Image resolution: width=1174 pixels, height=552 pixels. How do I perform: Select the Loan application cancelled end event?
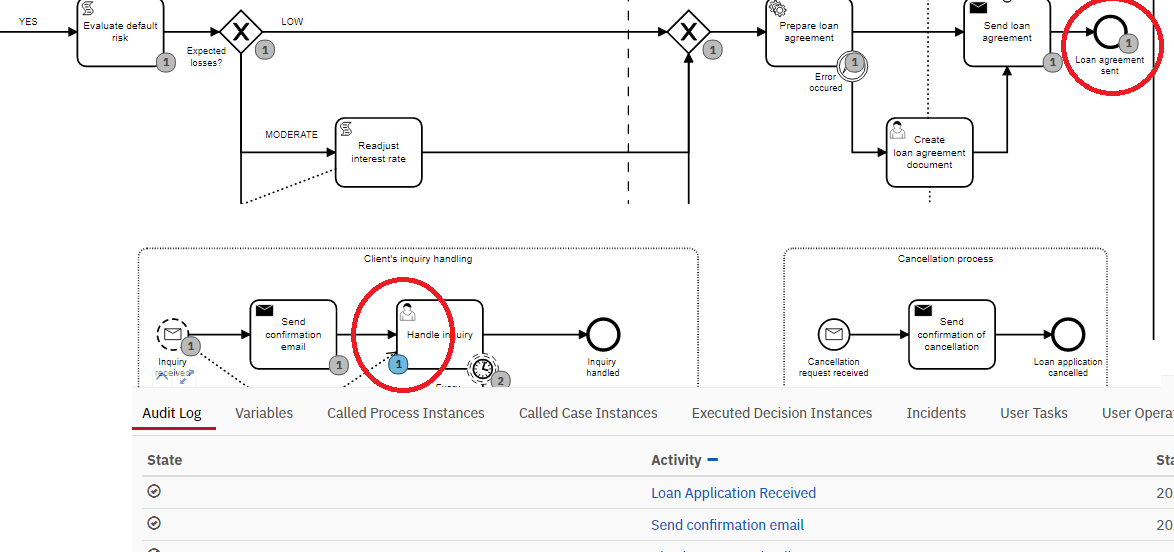click(x=1068, y=334)
